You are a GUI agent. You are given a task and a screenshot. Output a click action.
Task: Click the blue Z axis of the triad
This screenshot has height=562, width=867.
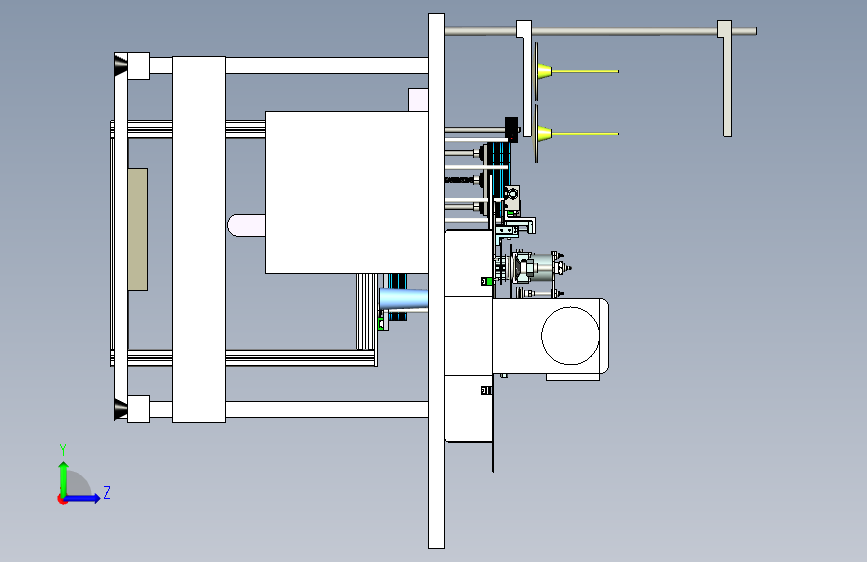pyautogui.click(x=83, y=498)
